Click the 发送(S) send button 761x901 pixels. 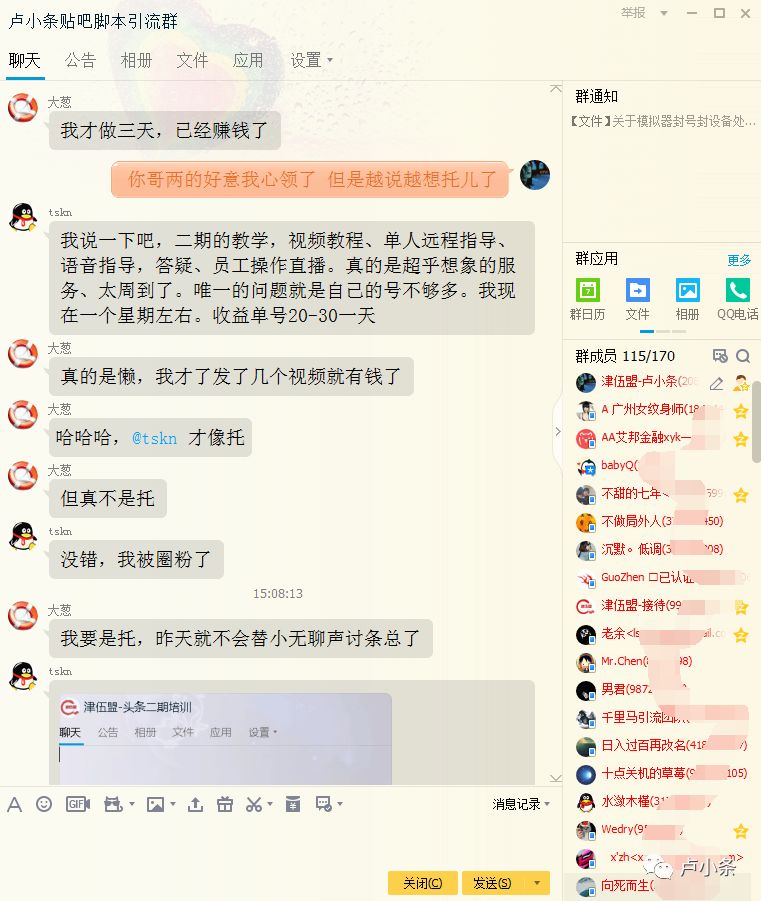pyautogui.click(x=493, y=883)
